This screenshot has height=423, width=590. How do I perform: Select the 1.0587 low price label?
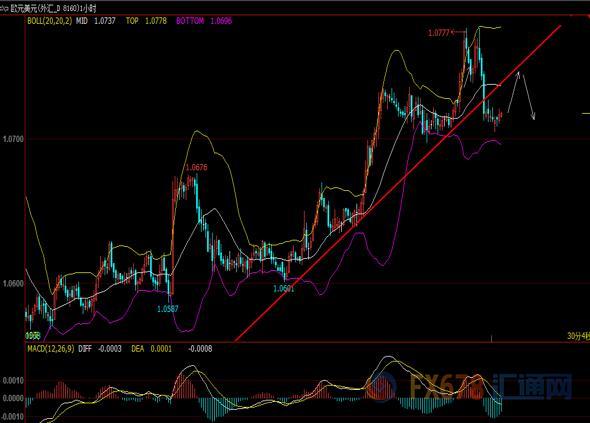[167, 309]
